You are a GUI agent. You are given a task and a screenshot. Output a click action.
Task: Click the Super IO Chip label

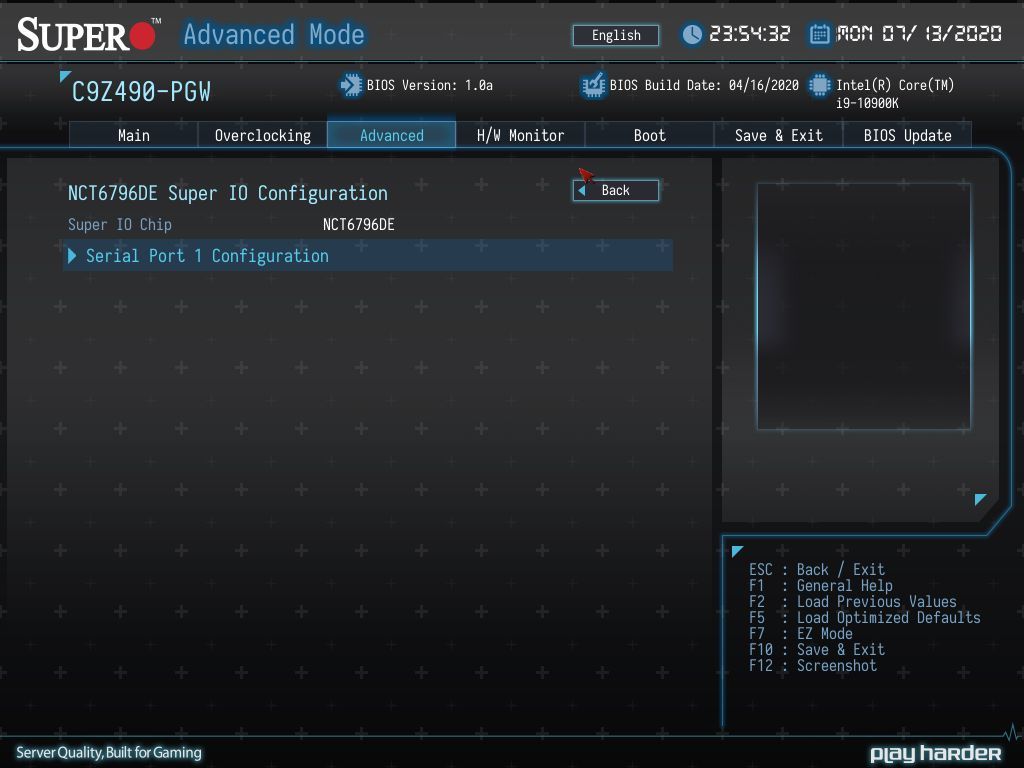coord(120,225)
